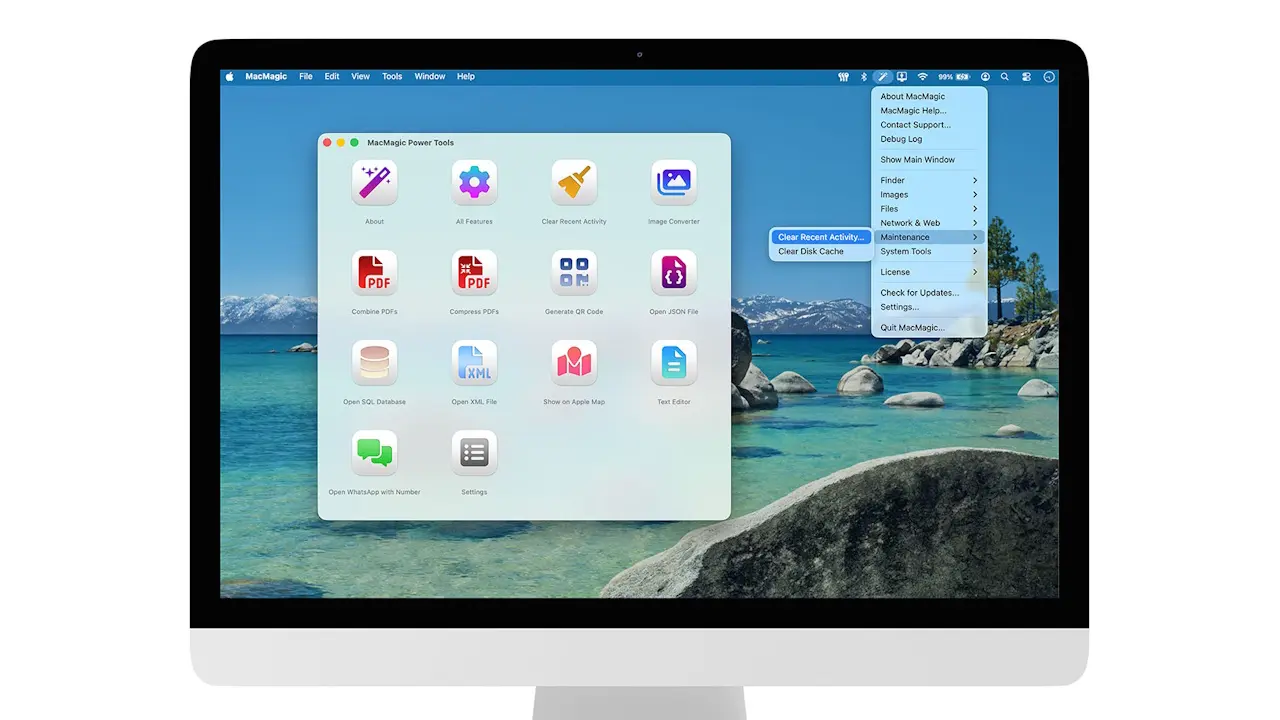Open the Tools menu

point(392,76)
